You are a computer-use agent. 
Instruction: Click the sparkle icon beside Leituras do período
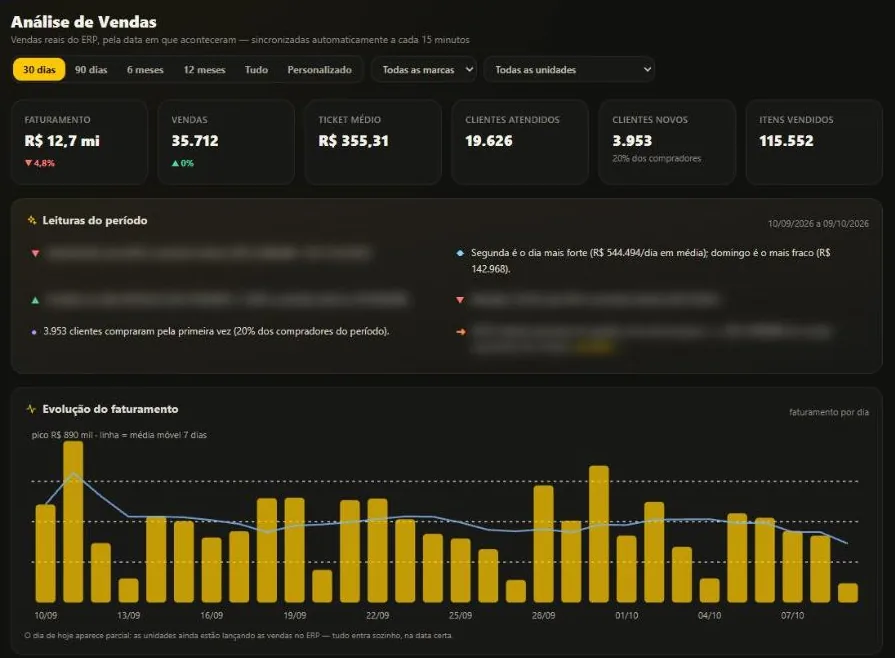click(32, 220)
